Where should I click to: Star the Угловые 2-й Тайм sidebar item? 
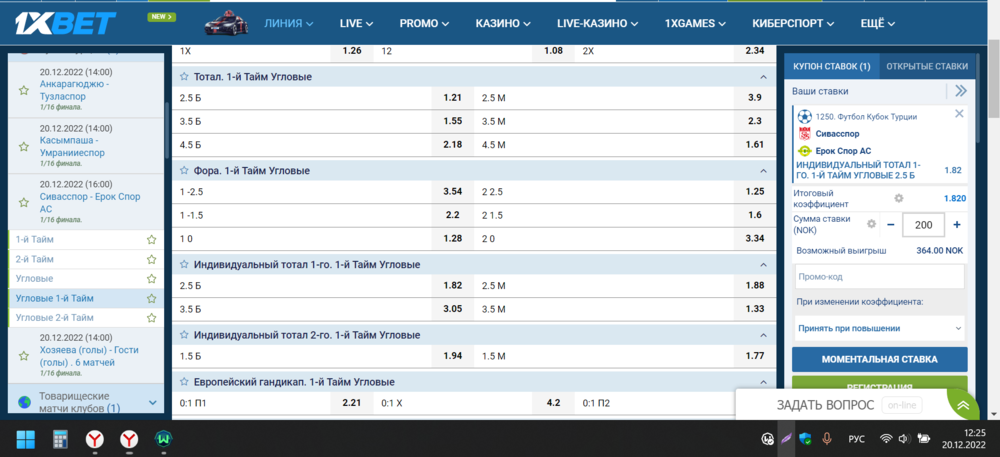click(x=151, y=317)
